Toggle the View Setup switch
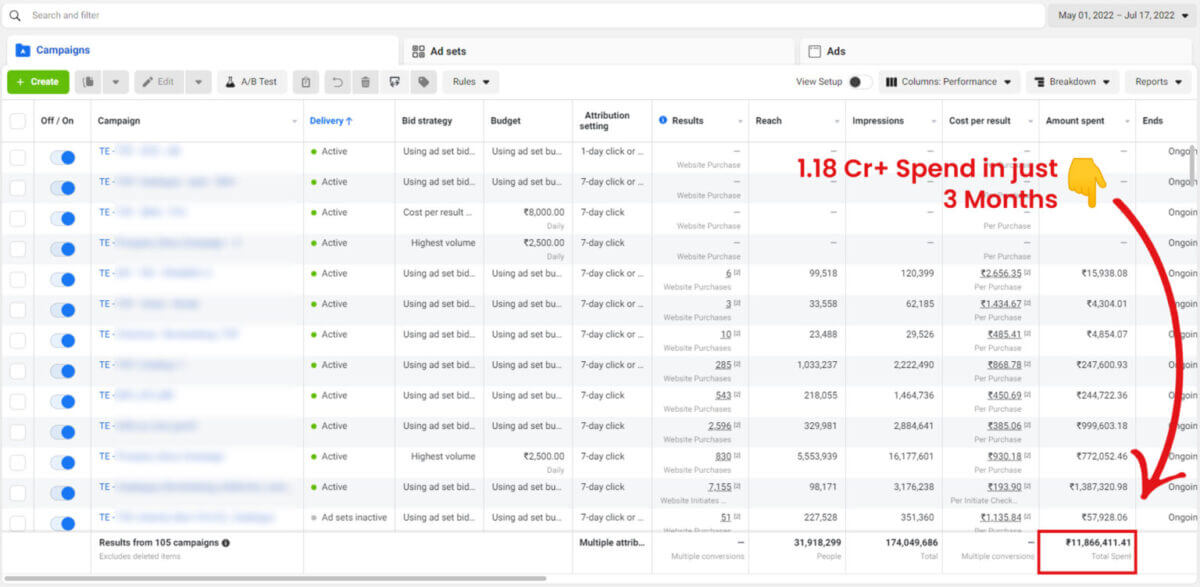Viewport: 1200px width, 587px height. 859,82
